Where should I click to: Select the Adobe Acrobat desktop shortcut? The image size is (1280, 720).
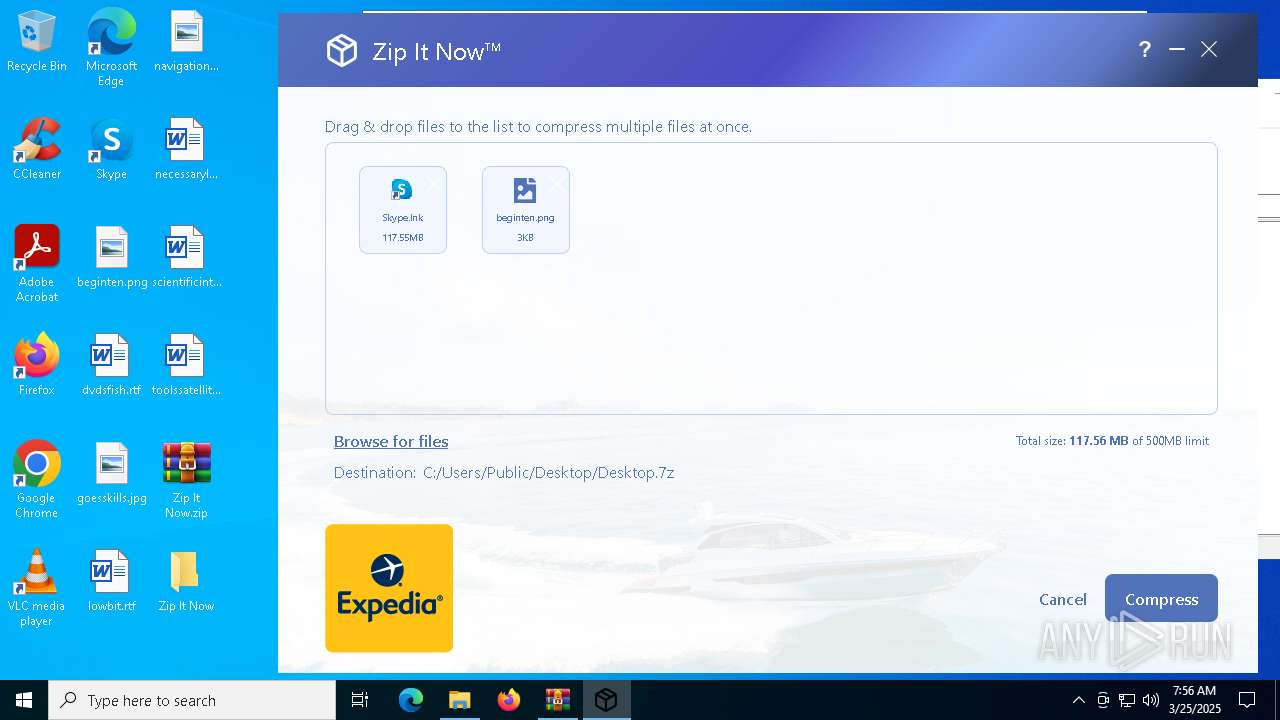click(x=37, y=264)
